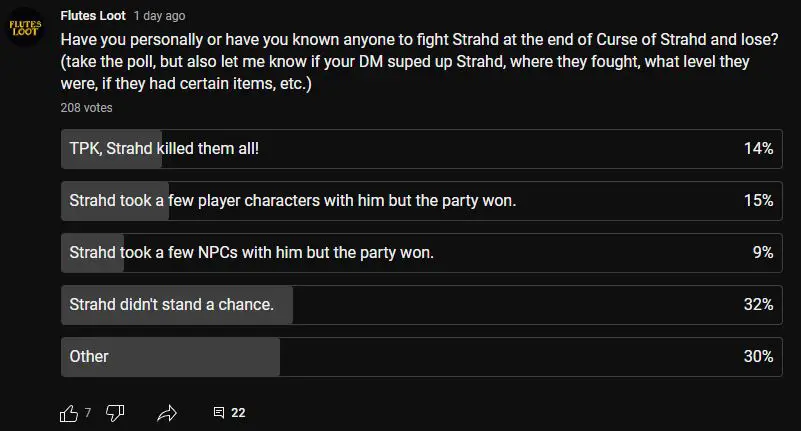Share the post using the arrow icon

click(167, 413)
